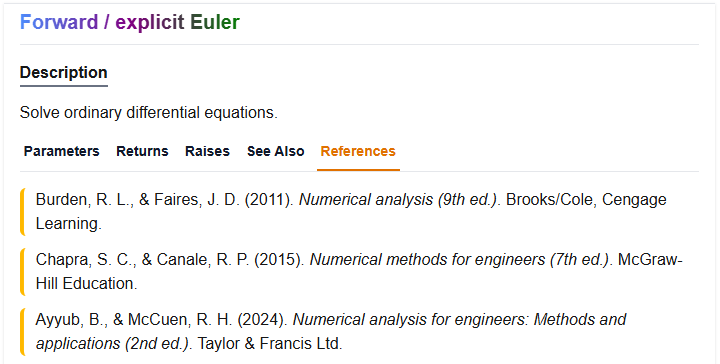Screen dimensions: 720x364
Task: Click the Solve ordinary differential equations text
Action: pos(149,112)
